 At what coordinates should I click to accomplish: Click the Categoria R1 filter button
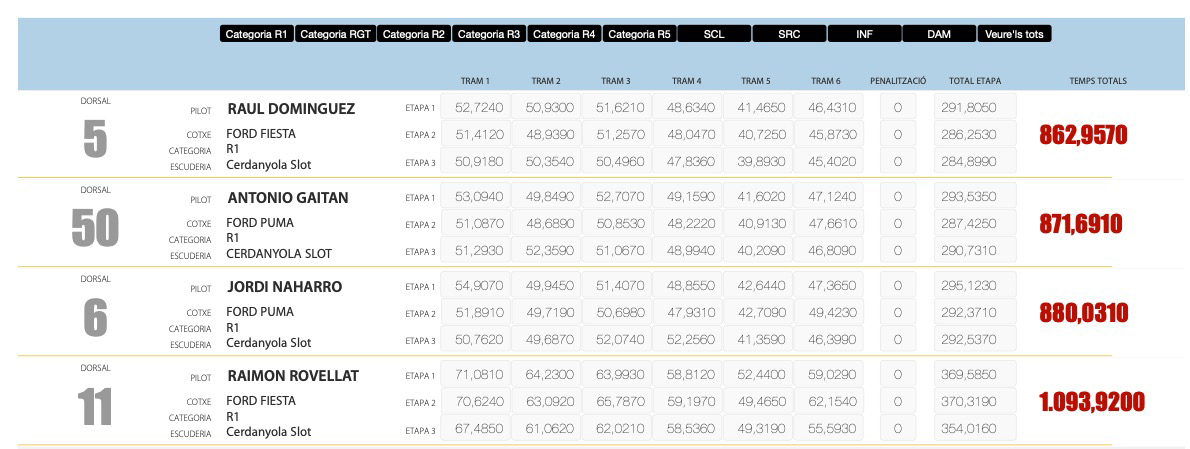pos(257,34)
